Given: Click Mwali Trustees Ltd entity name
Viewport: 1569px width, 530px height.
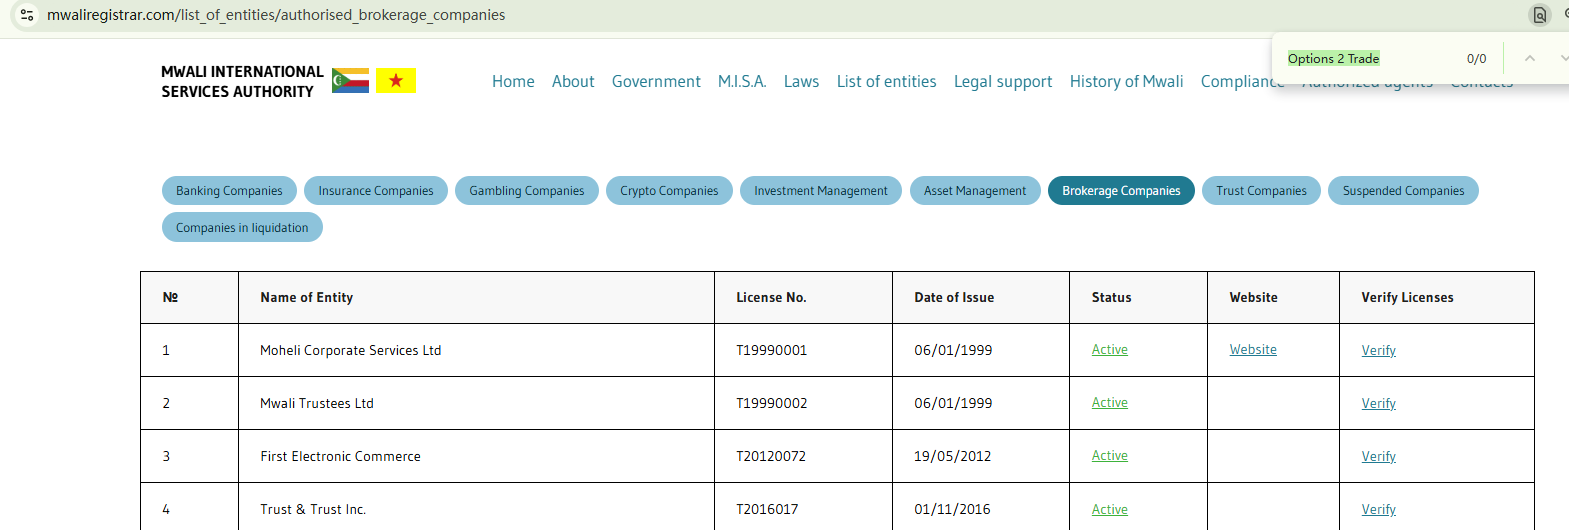Looking at the screenshot, I should tap(317, 404).
